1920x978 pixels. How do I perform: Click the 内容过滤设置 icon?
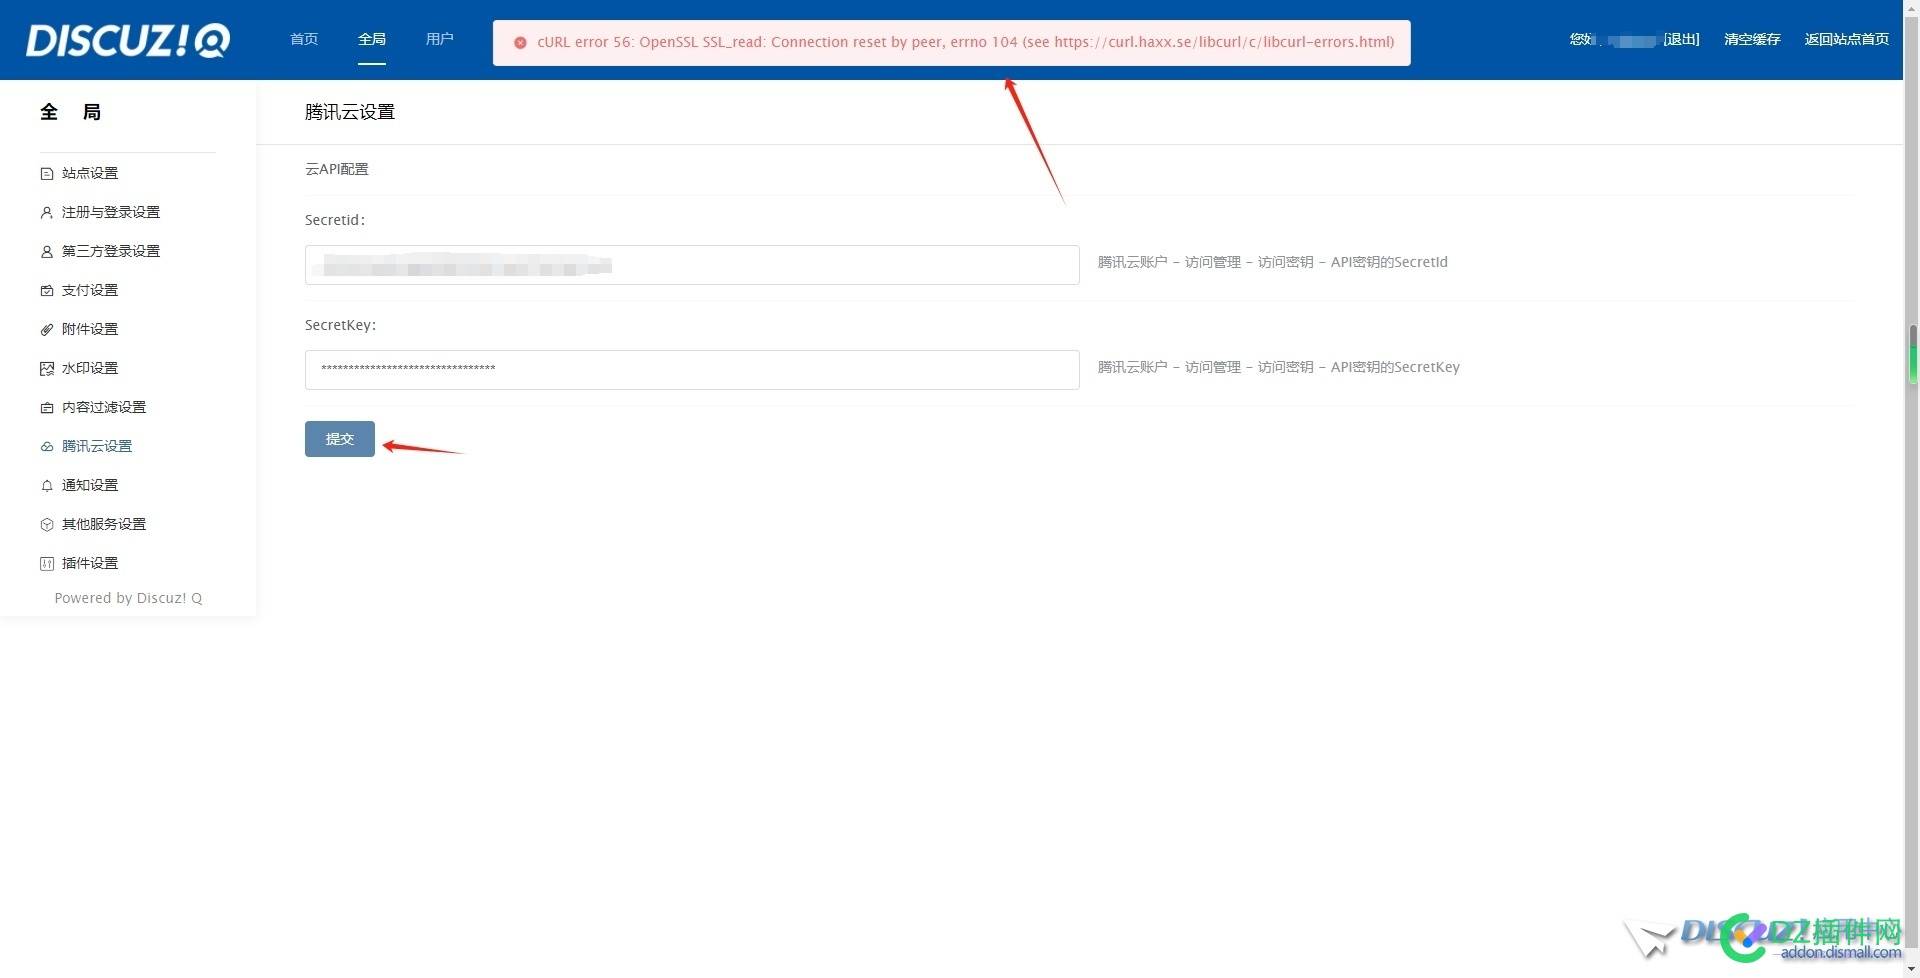[x=47, y=408]
